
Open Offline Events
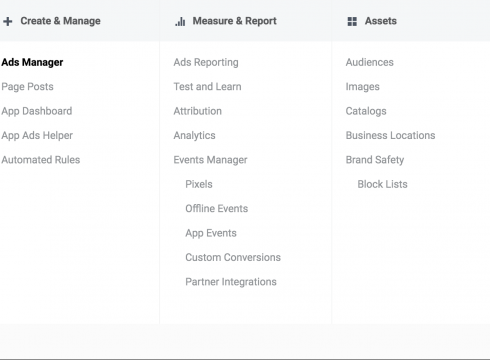pos(217,208)
